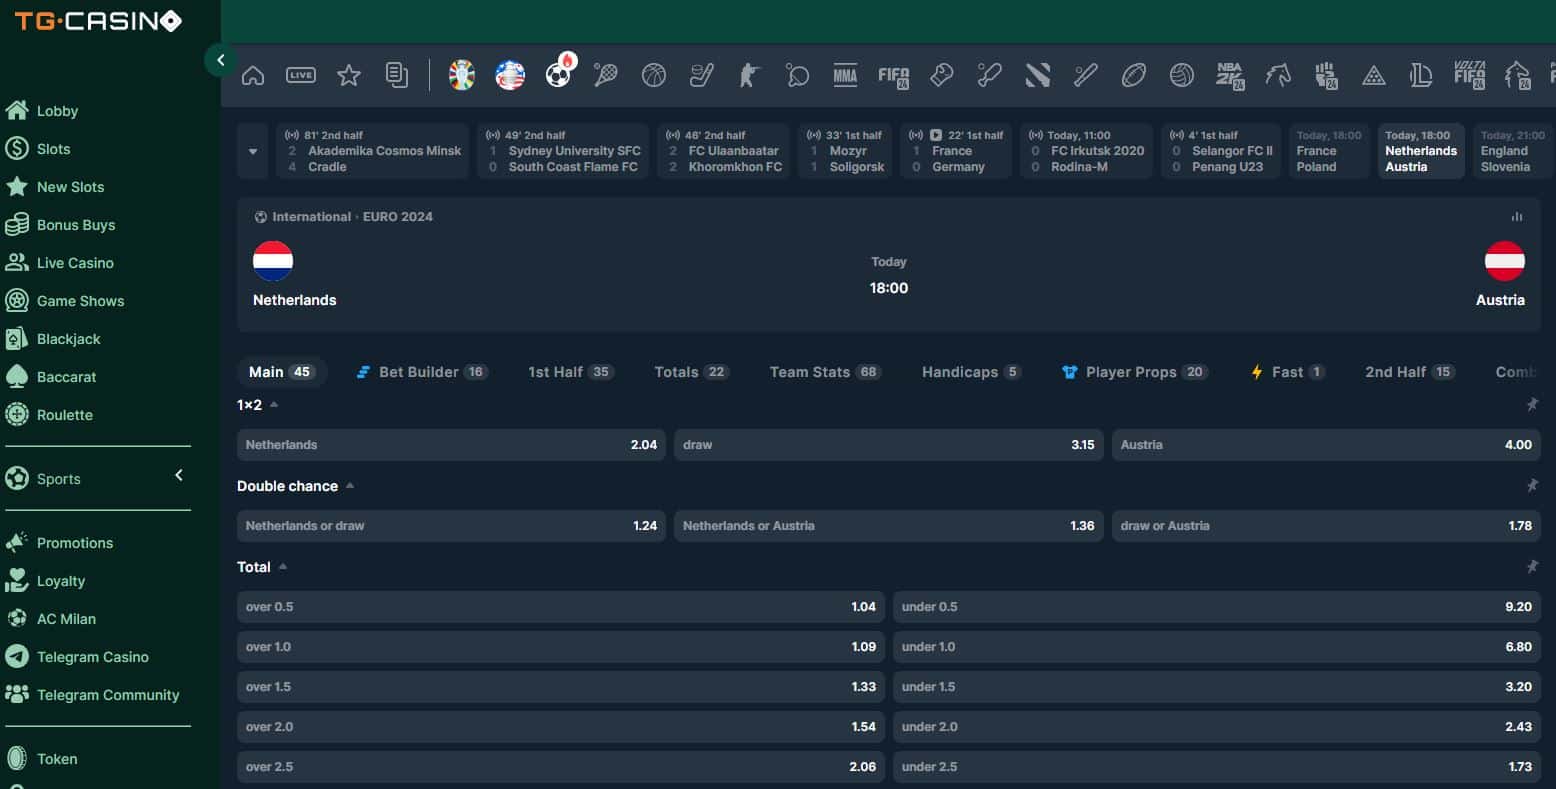Bet on Netherlands at 2.04
Screen dimensions: 1556x789
(451, 445)
